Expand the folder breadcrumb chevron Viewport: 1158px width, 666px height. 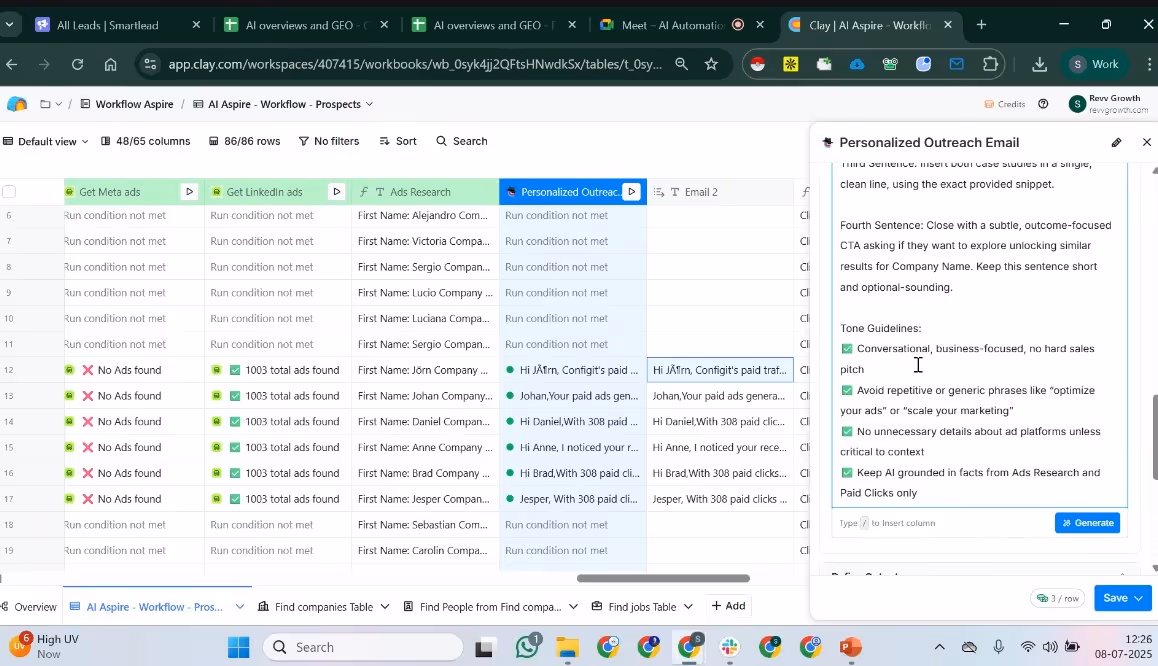tap(58, 104)
